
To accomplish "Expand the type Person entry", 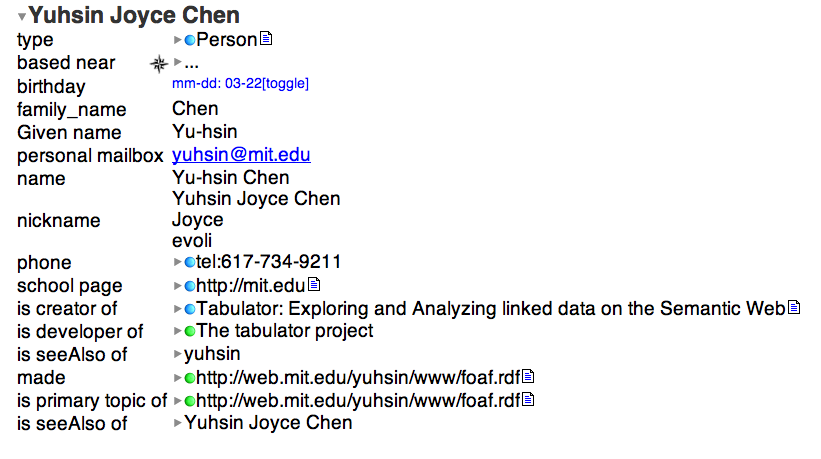I will [x=178, y=40].
